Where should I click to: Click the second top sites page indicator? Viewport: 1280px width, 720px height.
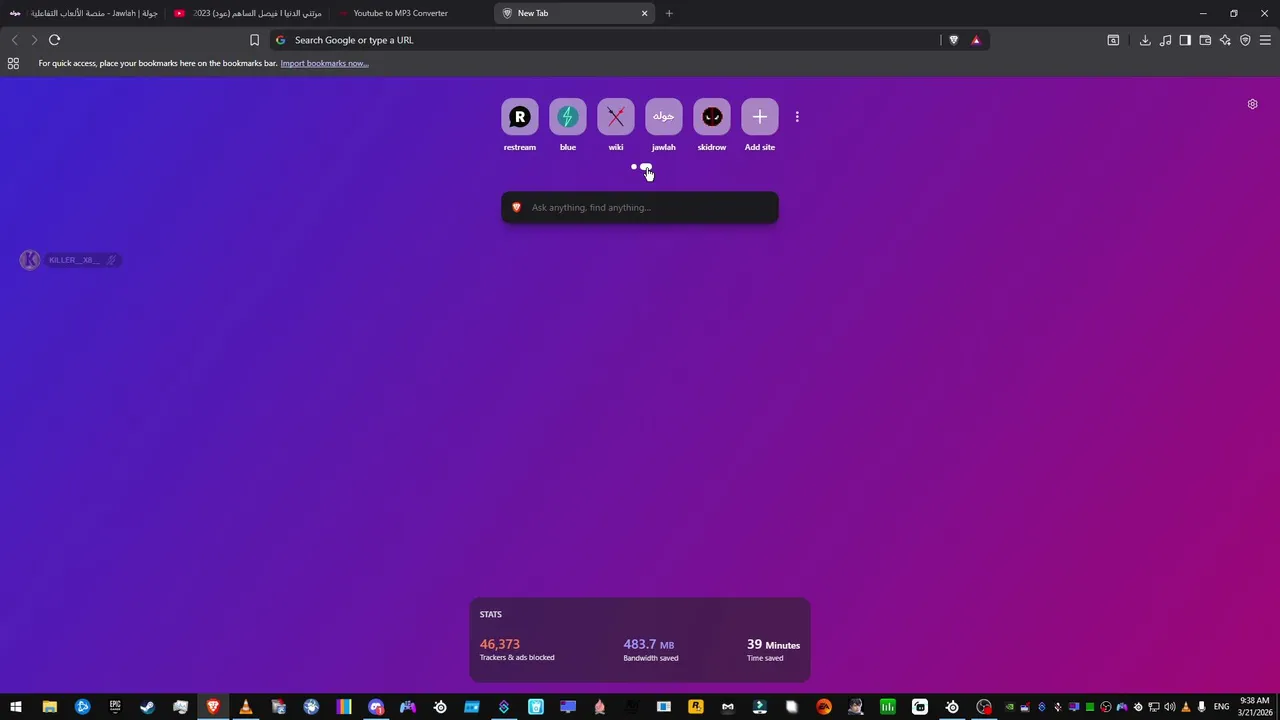(x=646, y=167)
